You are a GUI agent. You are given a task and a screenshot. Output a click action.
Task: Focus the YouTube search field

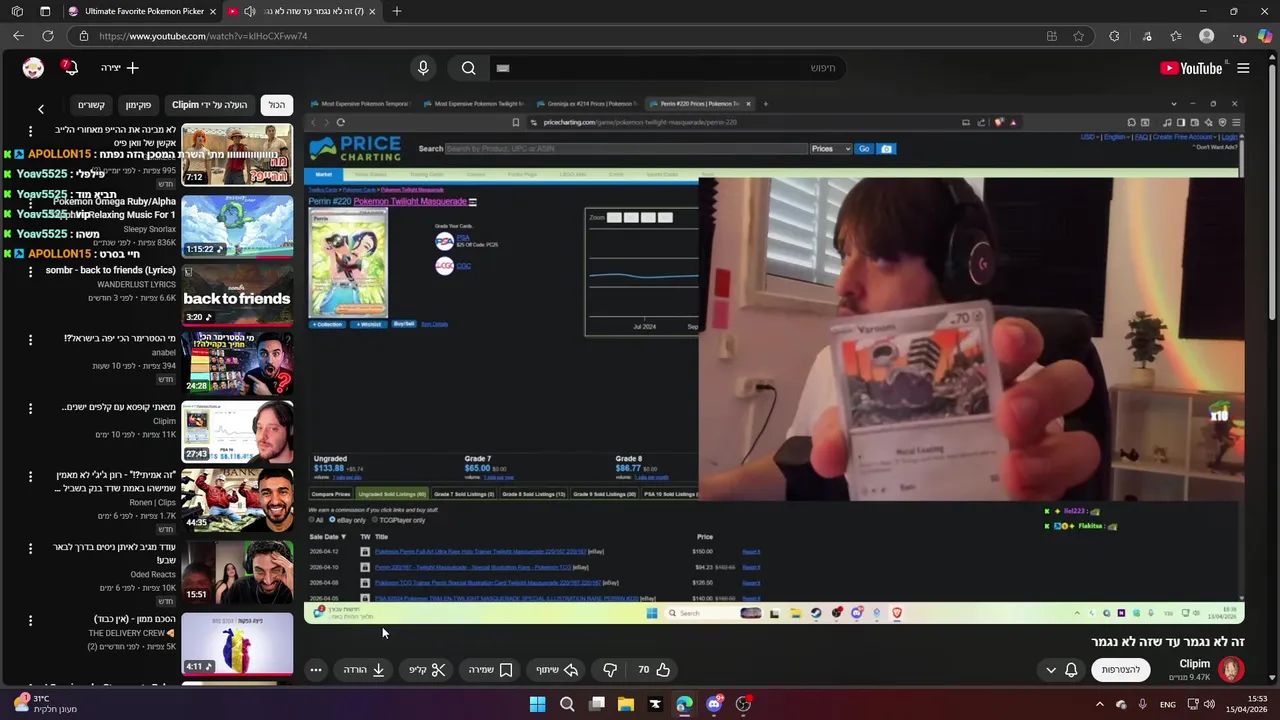(x=667, y=68)
